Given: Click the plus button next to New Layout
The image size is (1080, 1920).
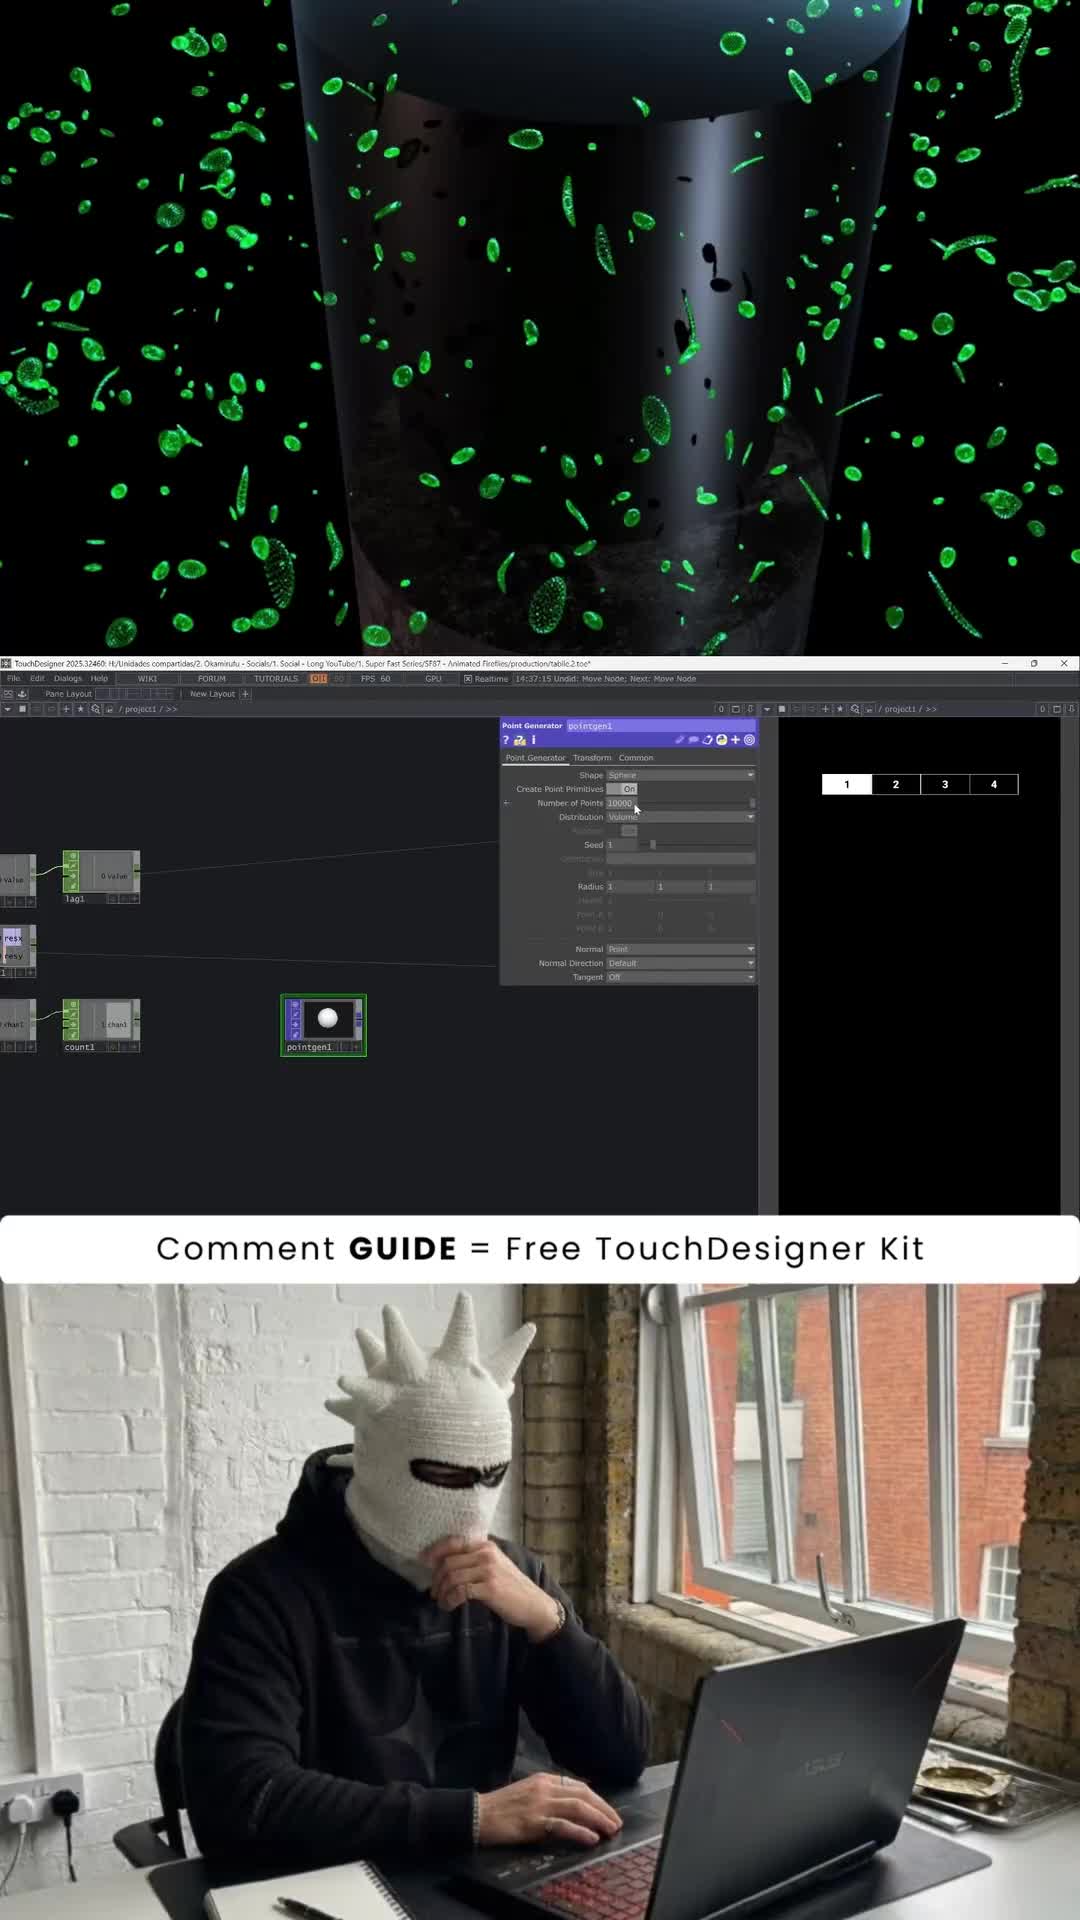Looking at the screenshot, I should click(245, 694).
